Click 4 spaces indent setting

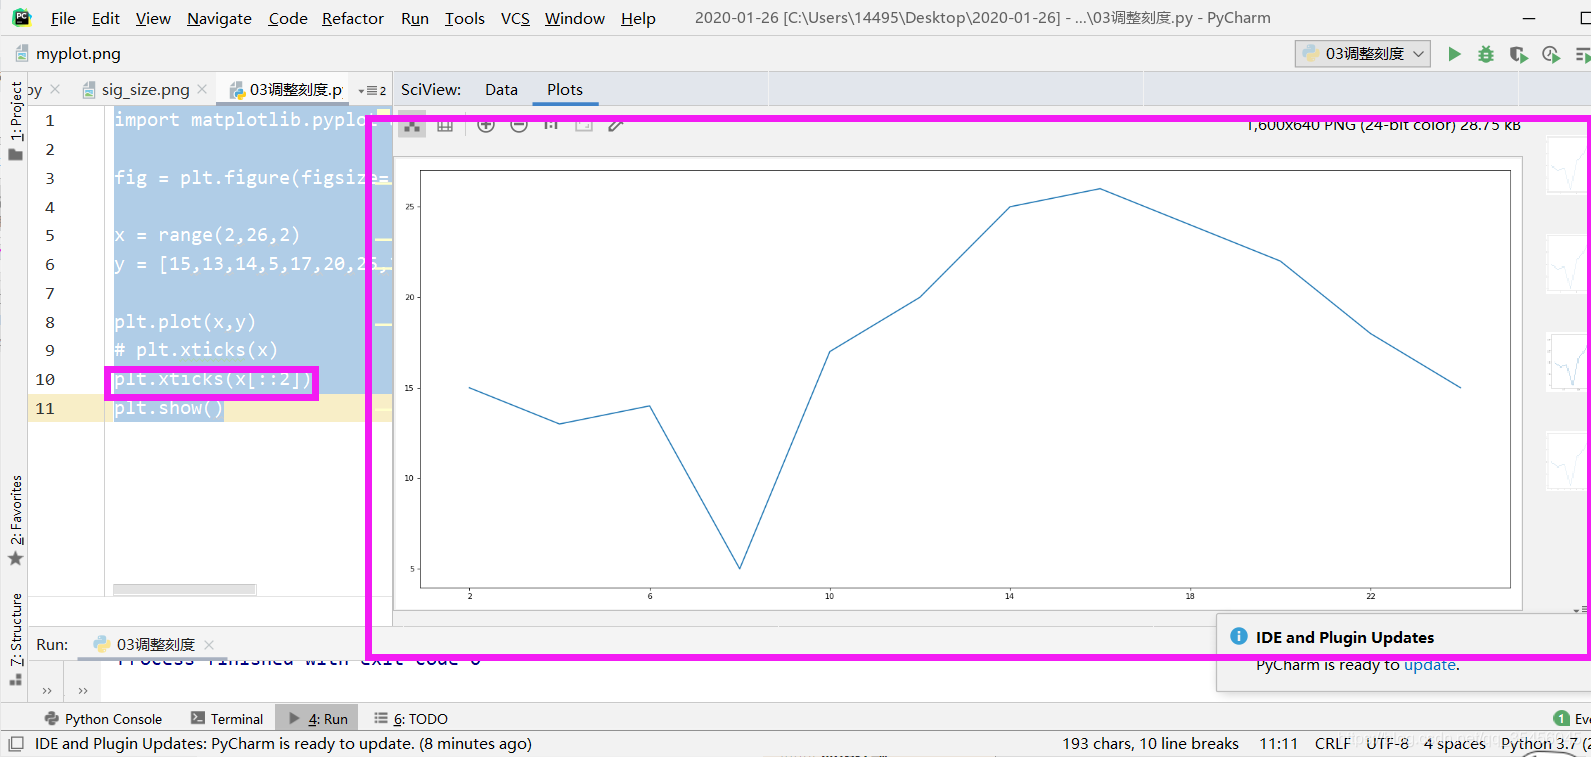[1454, 744]
